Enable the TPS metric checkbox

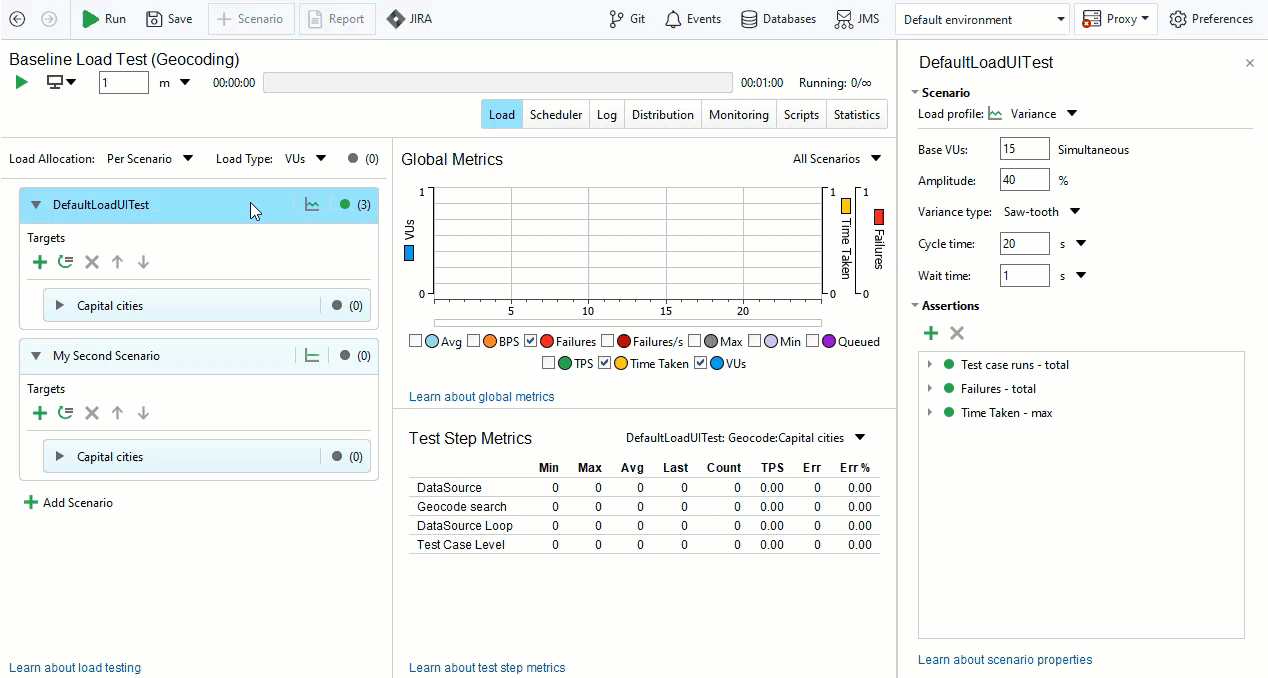click(x=549, y=364)
